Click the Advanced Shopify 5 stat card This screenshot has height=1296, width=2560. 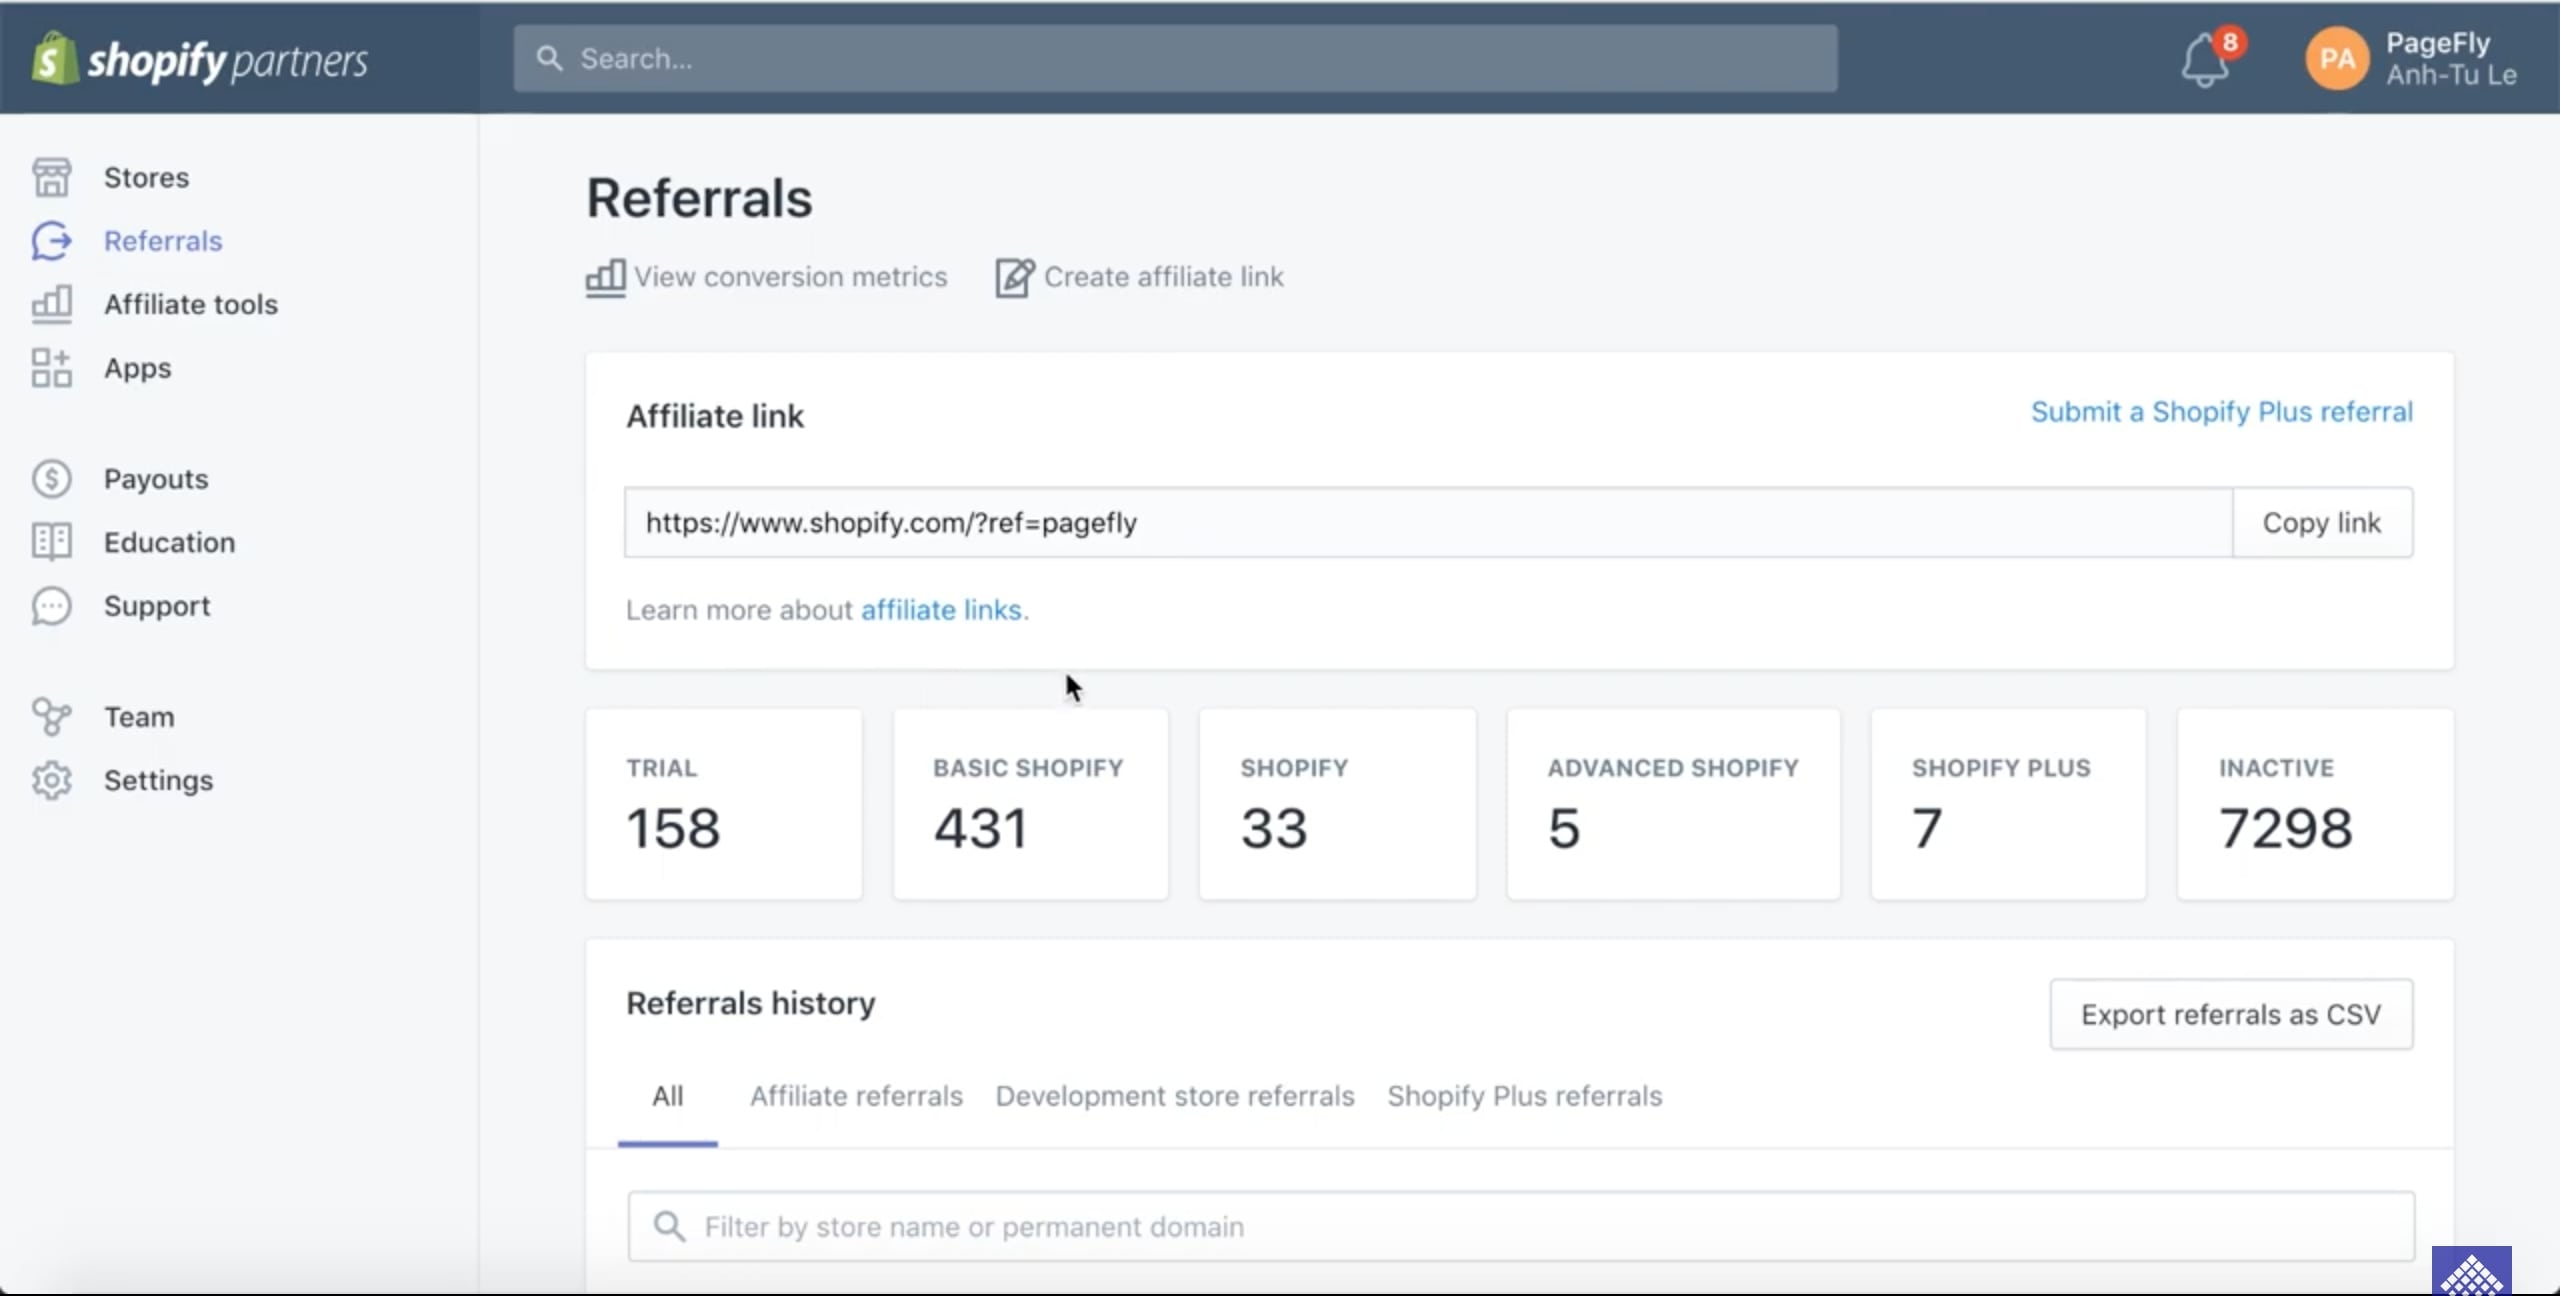click(x=1673, y=804)
